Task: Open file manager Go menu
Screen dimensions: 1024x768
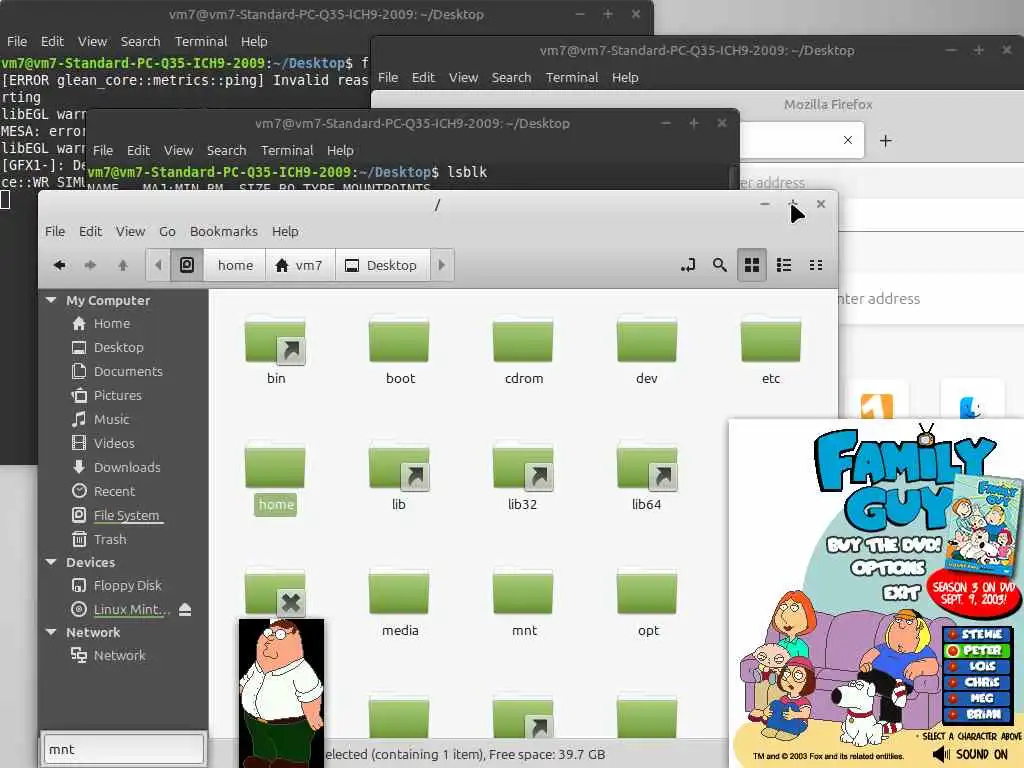Action: [x=167, y=231]
